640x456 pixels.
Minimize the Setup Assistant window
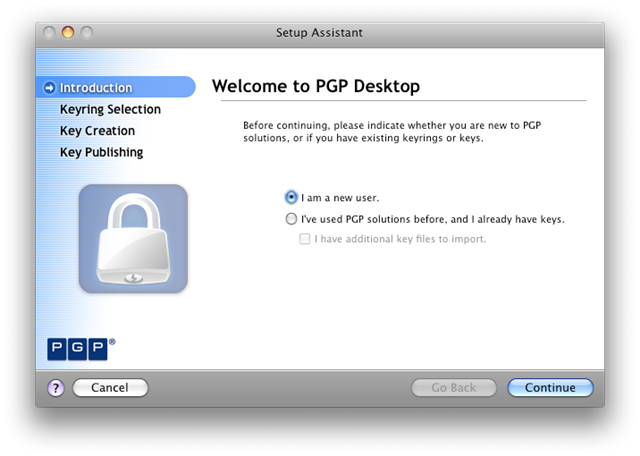pyautogui.click(x=68, y=32)
